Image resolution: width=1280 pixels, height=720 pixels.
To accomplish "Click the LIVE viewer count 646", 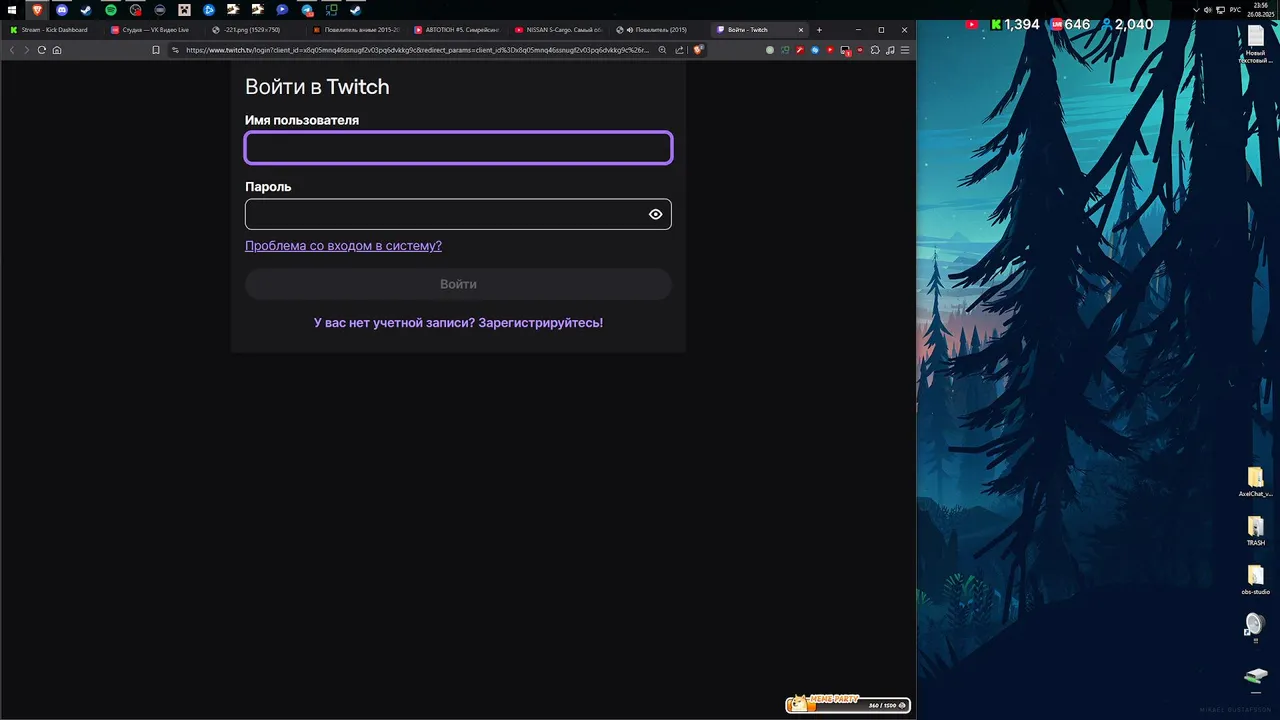I will [1077, 25].
